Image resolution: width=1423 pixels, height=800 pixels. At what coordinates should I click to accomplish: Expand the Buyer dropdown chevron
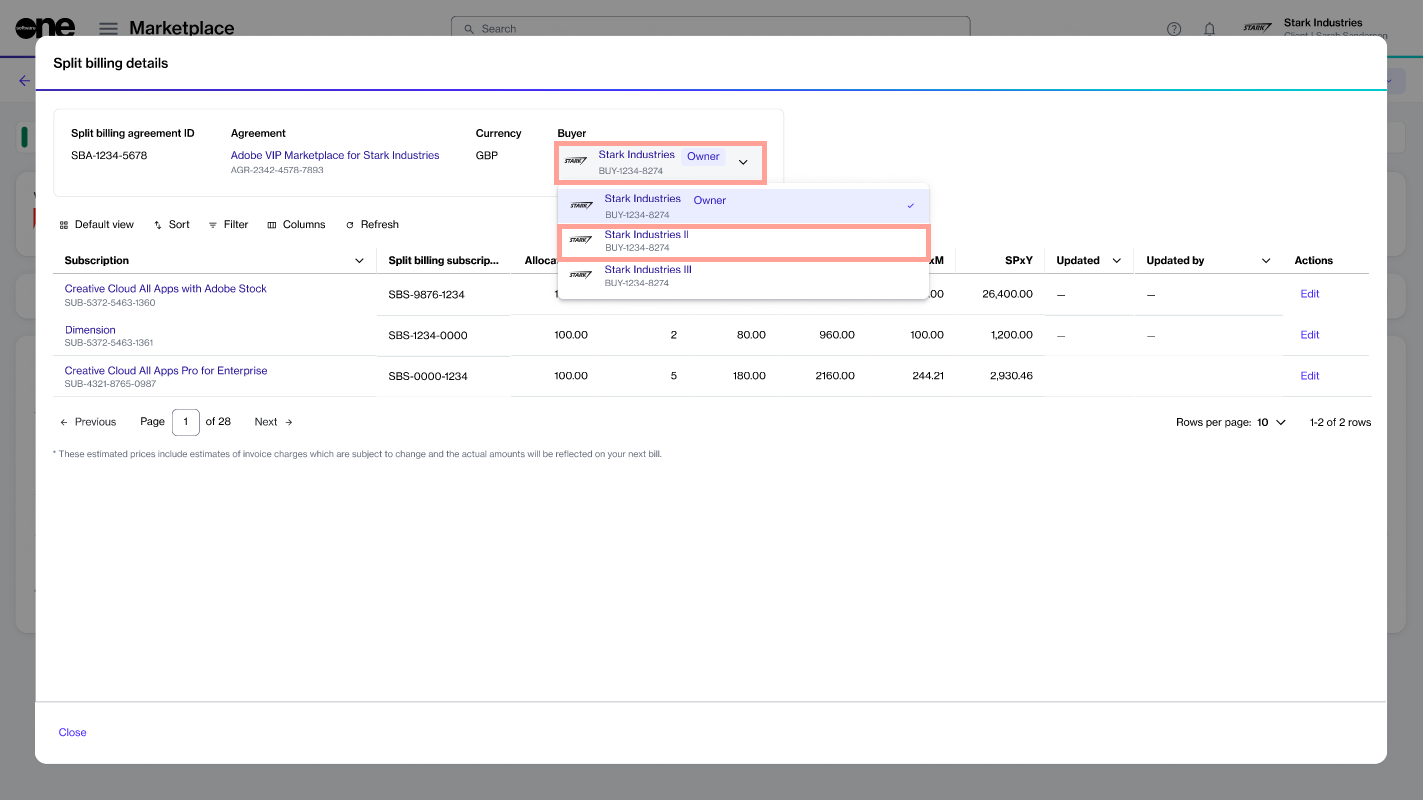[x=743, y=162]
